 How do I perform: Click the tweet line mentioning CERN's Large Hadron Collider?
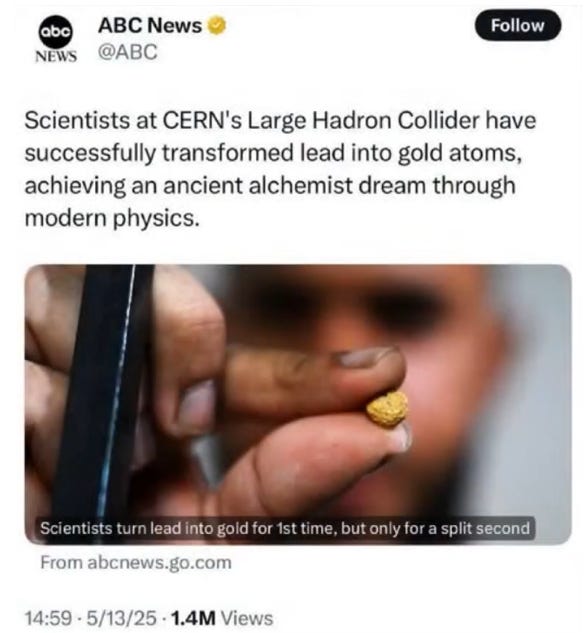(x=280, y=121)
